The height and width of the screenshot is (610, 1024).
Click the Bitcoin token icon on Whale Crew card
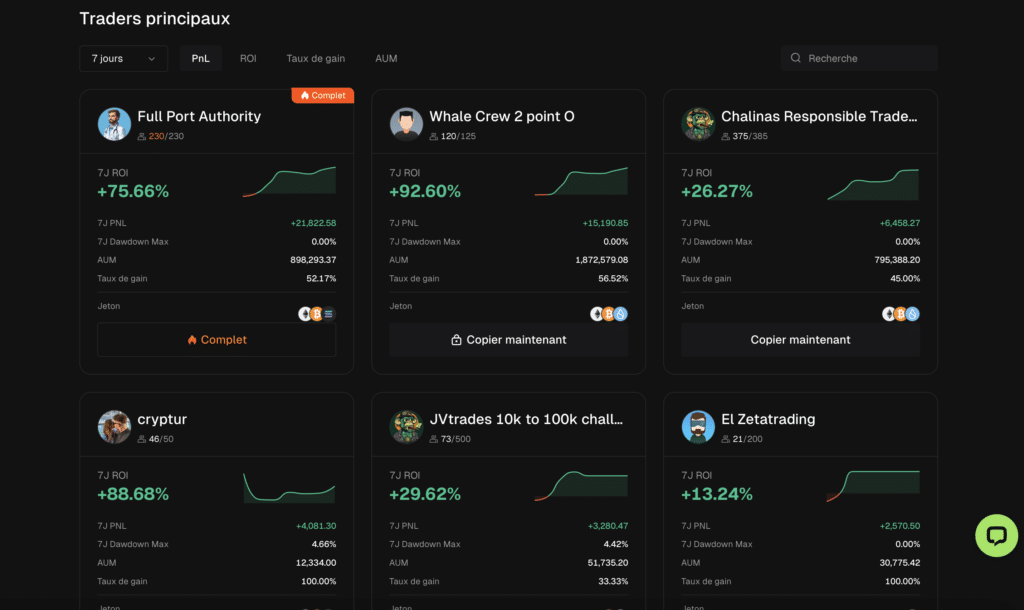(x=609, y=314)
